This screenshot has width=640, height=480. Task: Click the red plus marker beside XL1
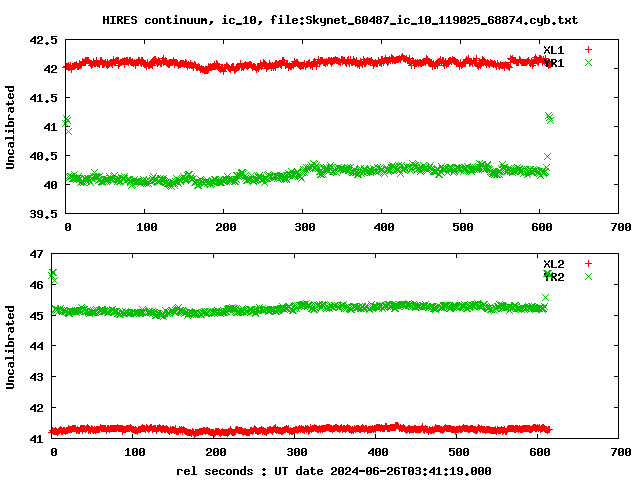(588, 50)
